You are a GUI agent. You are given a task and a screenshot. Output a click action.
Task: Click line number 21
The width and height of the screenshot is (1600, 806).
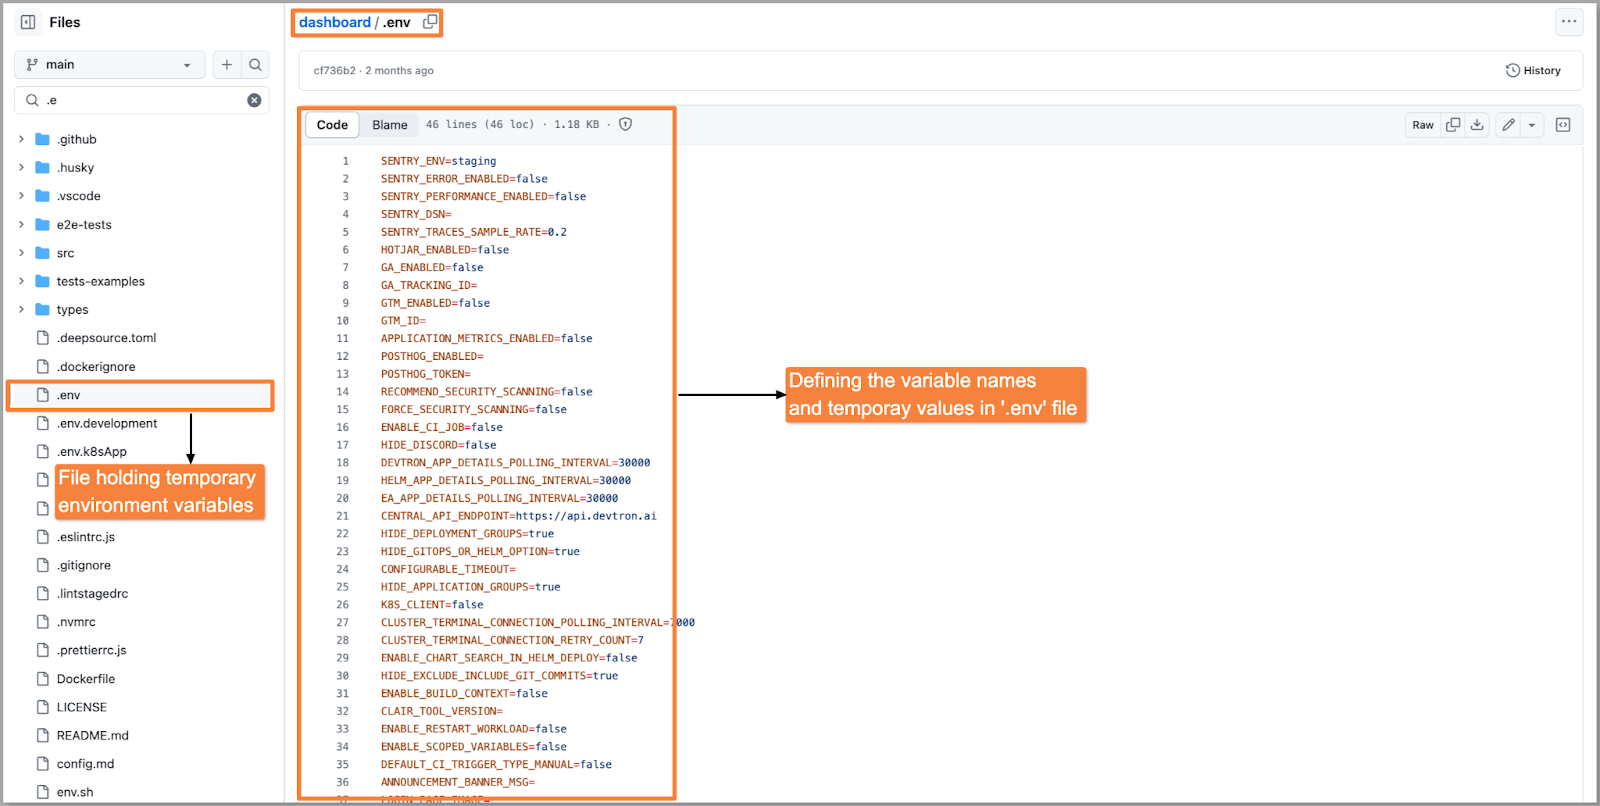pos(343,516)
